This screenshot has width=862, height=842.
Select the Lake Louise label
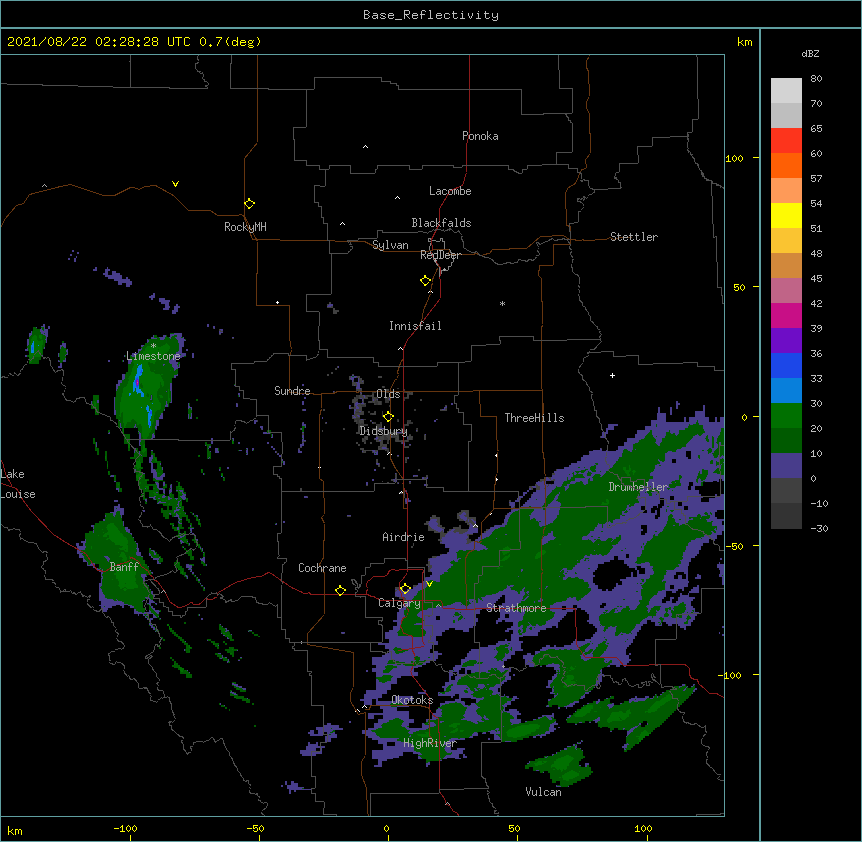click(16, 484)
